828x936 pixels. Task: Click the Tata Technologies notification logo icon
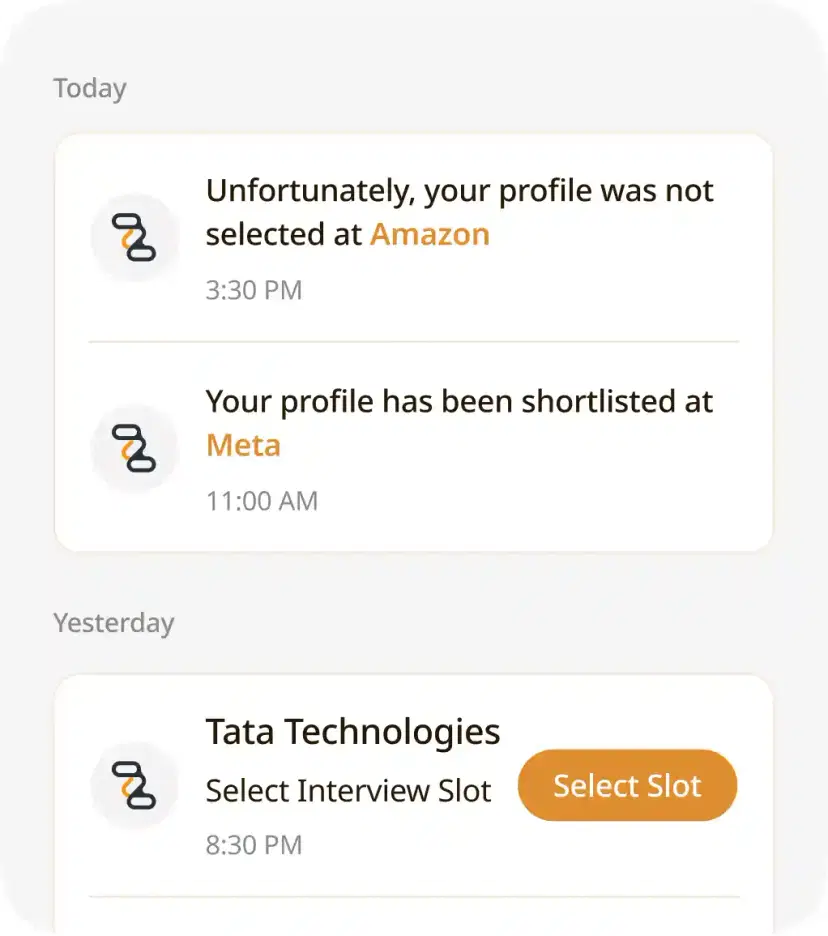click(x=134, y=786)
